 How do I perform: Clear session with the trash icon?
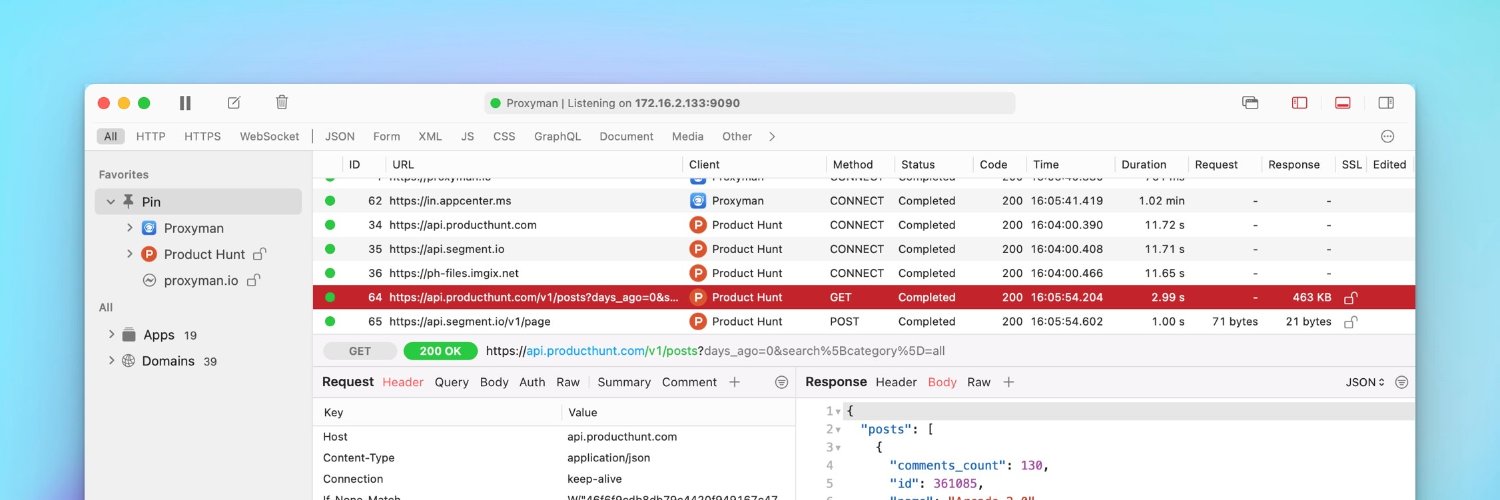point(282,102)
